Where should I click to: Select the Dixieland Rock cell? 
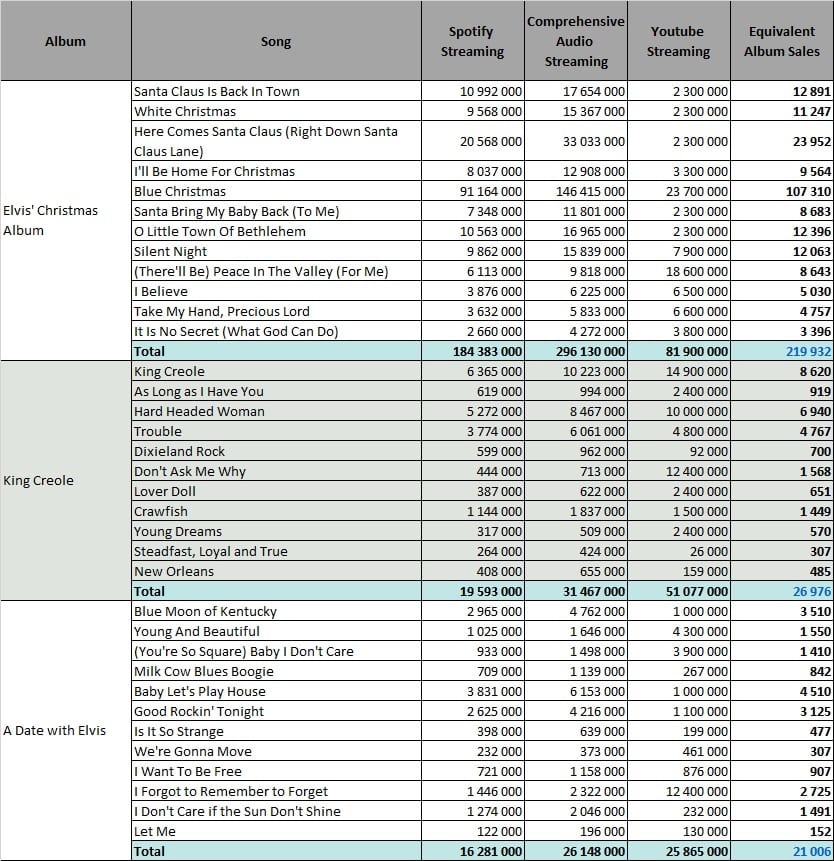[276, 451]
